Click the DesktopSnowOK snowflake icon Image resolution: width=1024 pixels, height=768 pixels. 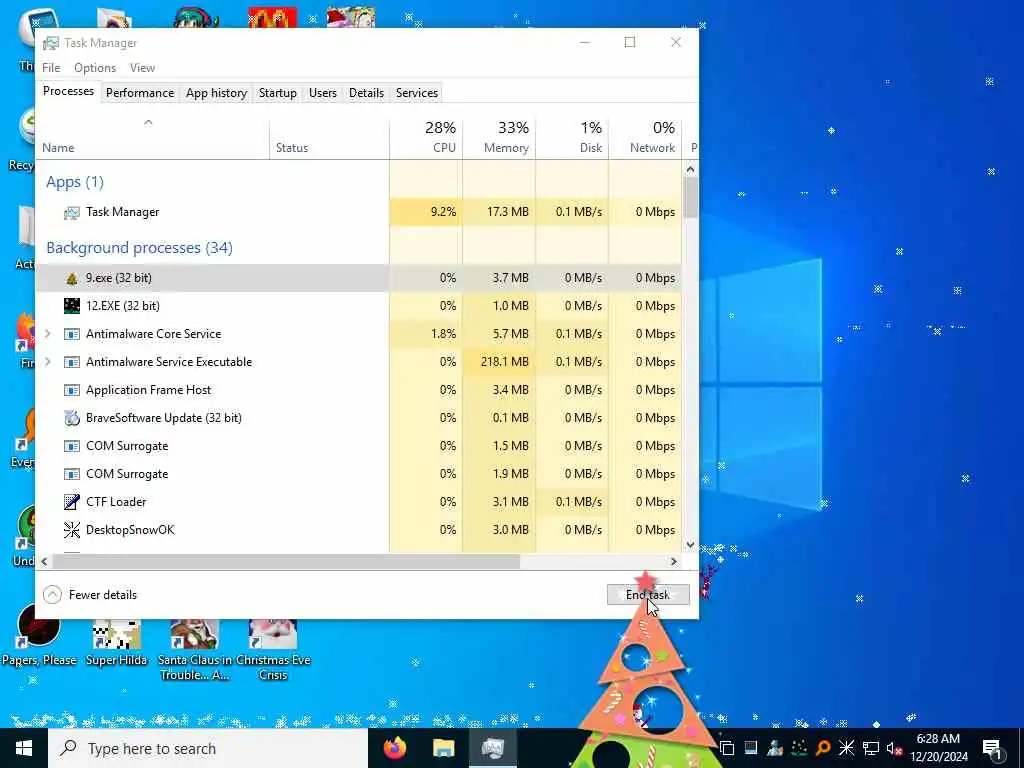click(x=72, y=530)
